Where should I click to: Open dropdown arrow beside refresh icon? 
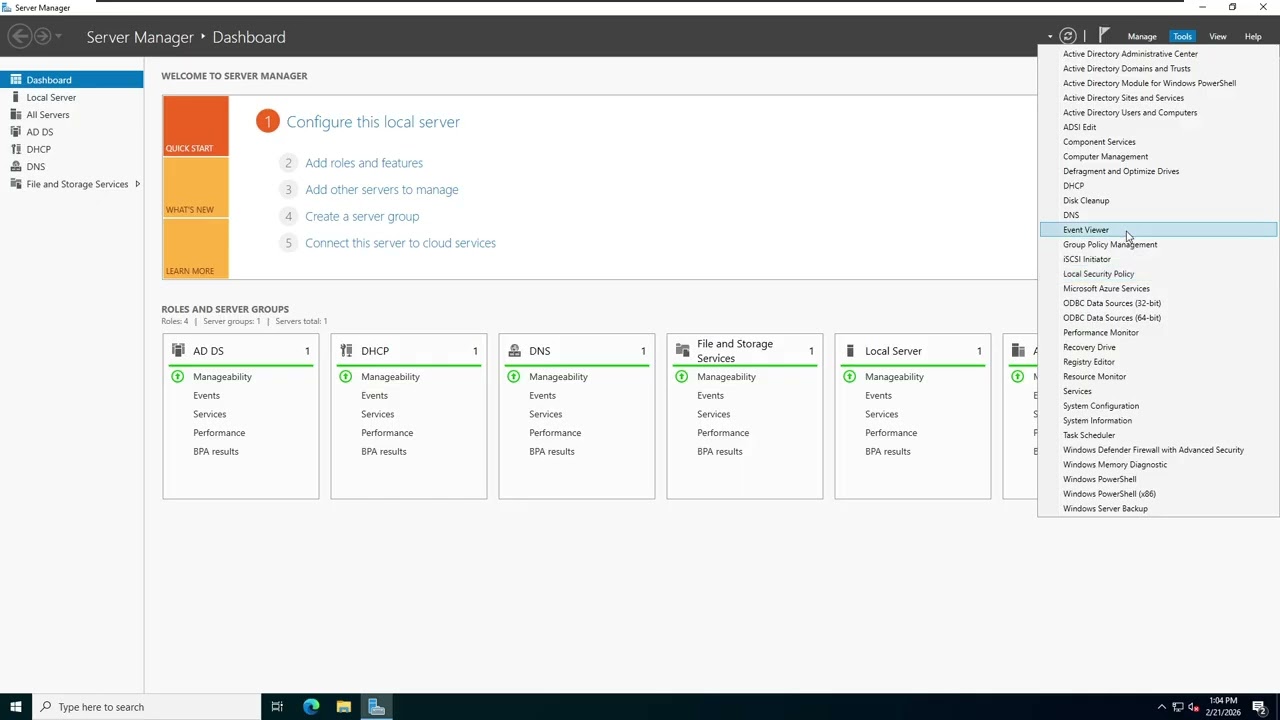click(1050, 37)
